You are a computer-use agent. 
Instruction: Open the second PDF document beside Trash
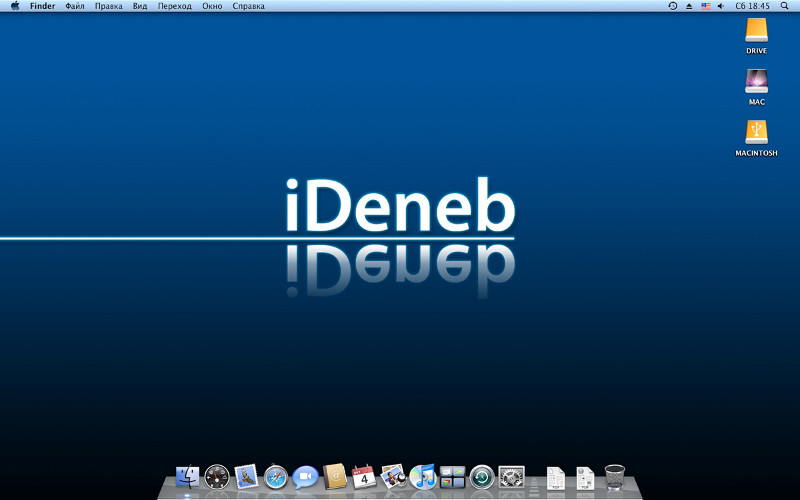[585, 479]
